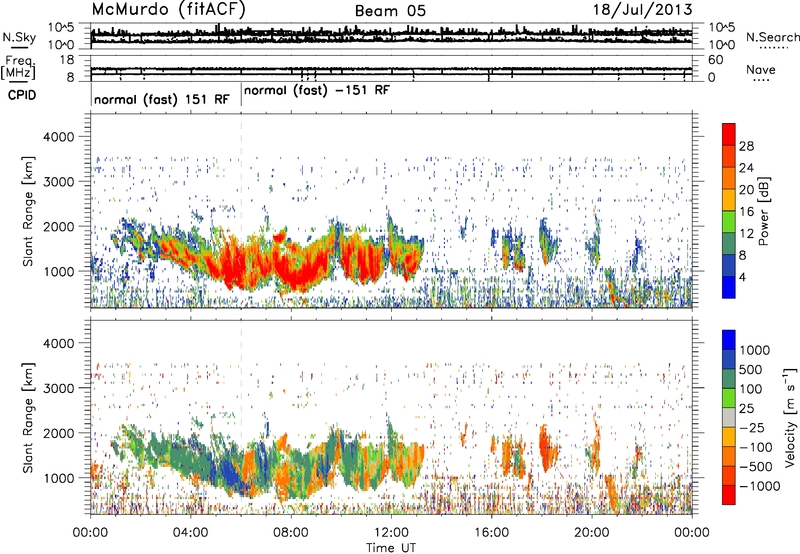Click 'Slant Range [km]' label of velocity panel
This screenshot has width=800, height=554.
click(28, 418)
